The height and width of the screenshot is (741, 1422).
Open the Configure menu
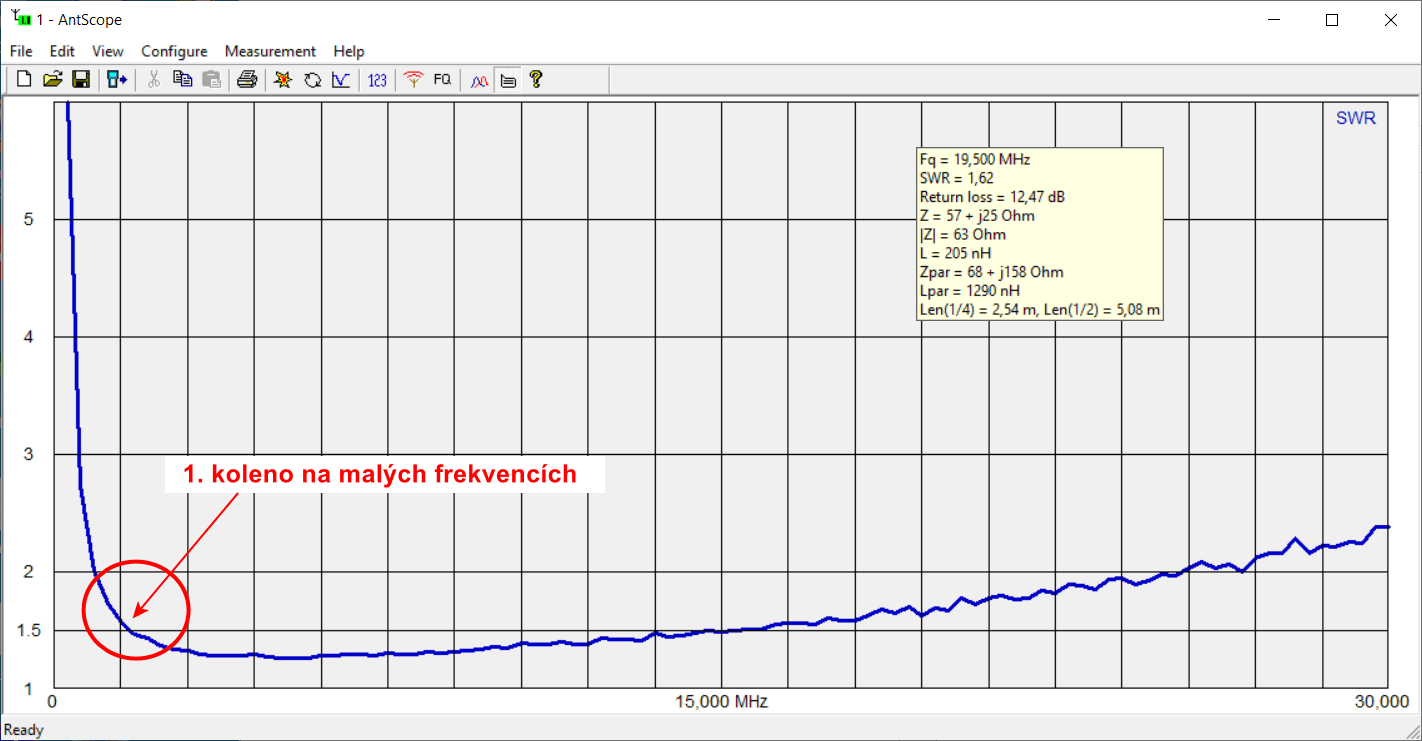(174, 51)
